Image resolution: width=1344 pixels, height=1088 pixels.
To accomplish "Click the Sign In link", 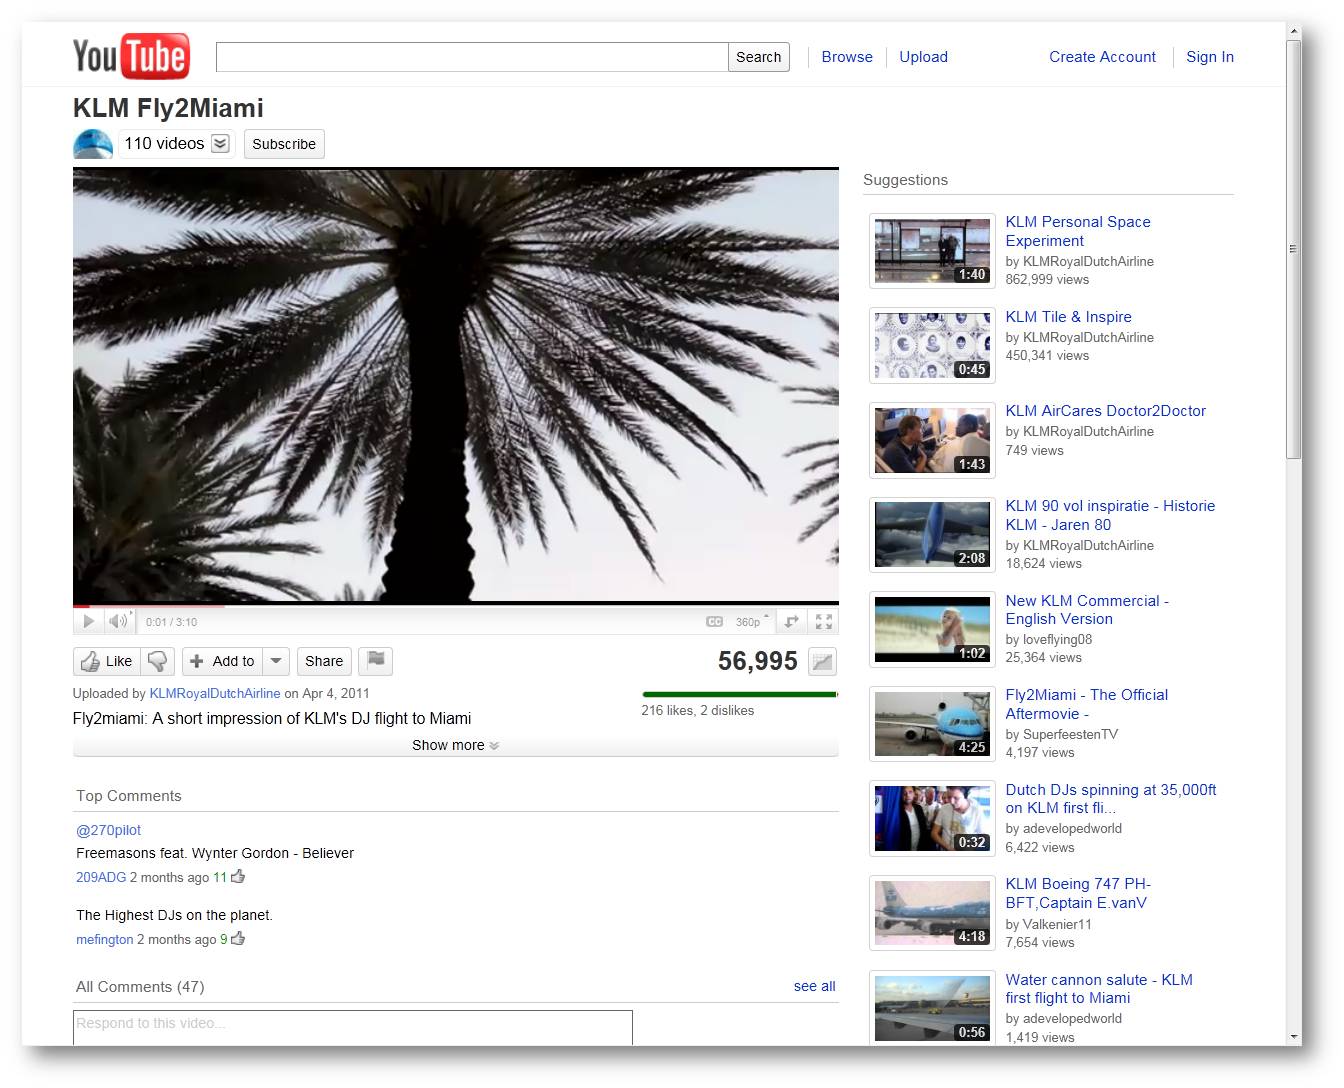I will tap(1210, 57).
